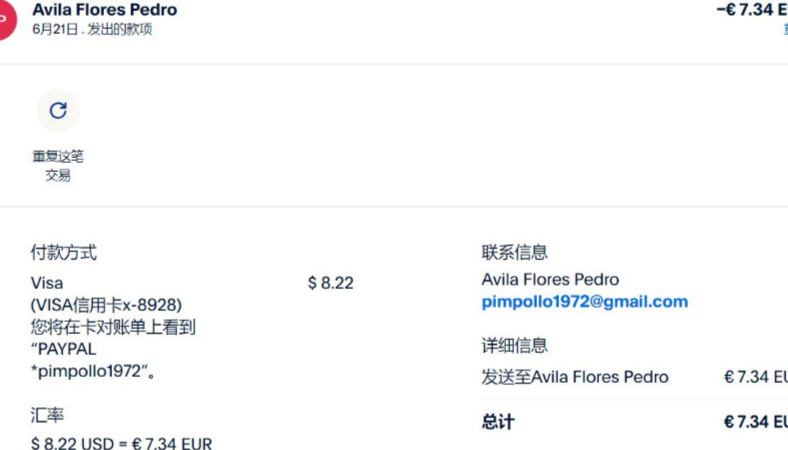788x450 pixels.
Task: Select the Visa payment method name
Action: tap(47, 283)
